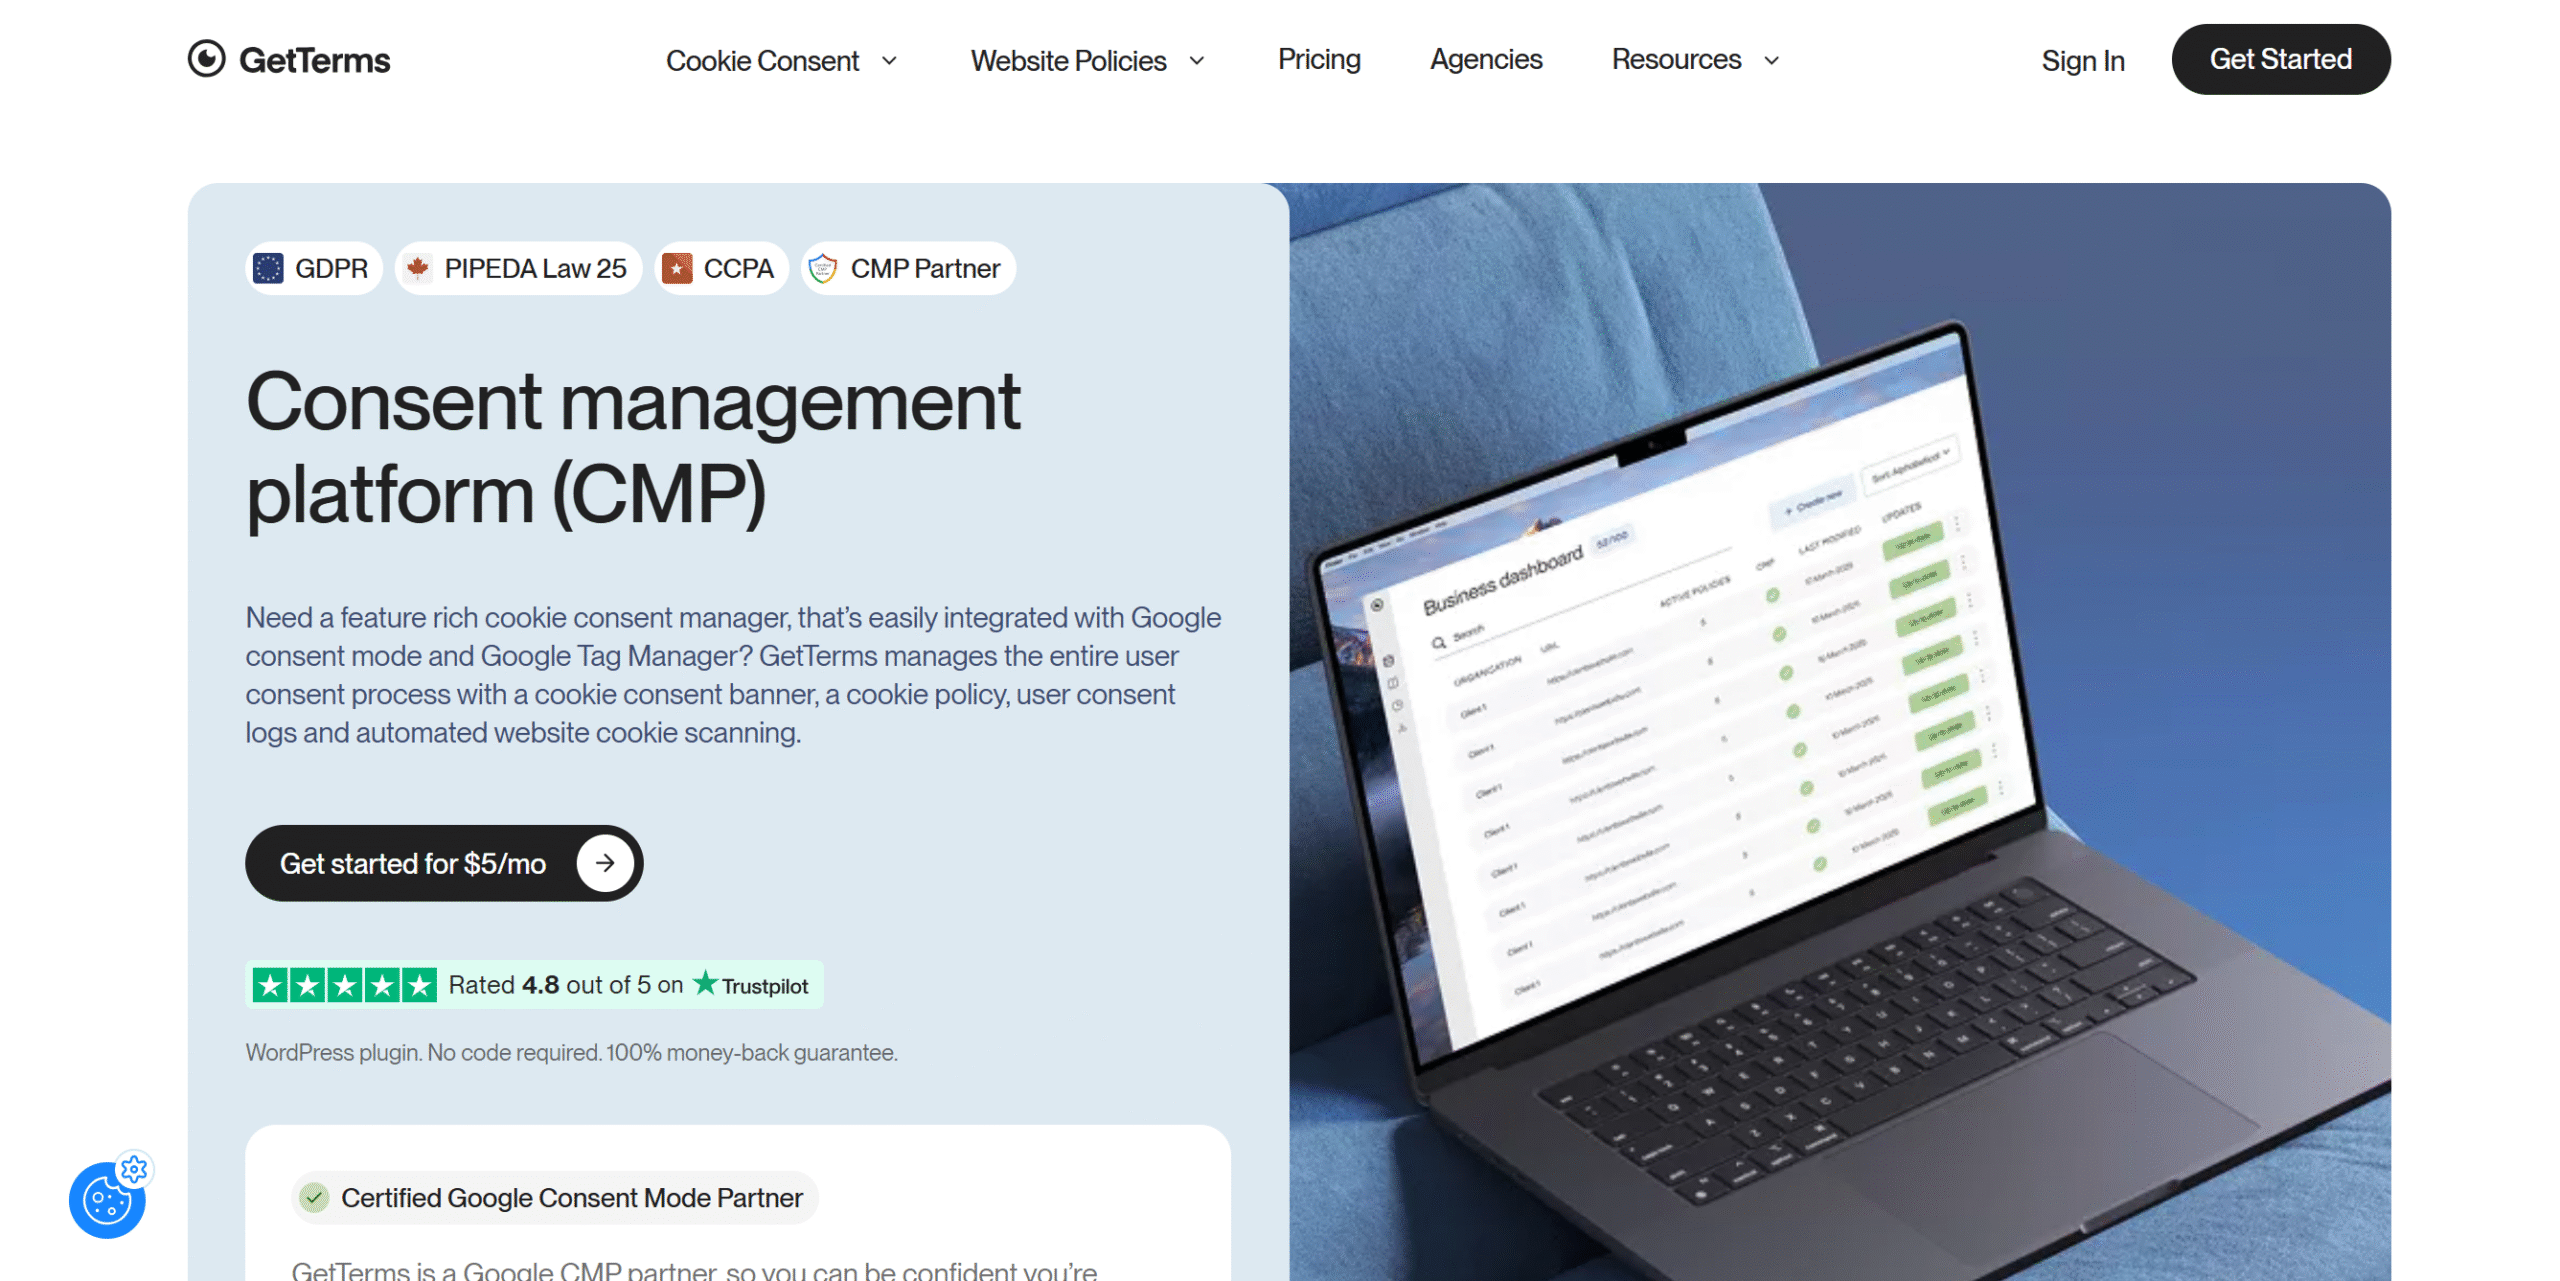Click the gear badge on the cookie widget
Screen dimensions: 2560x1281
tap(134, 1168)
